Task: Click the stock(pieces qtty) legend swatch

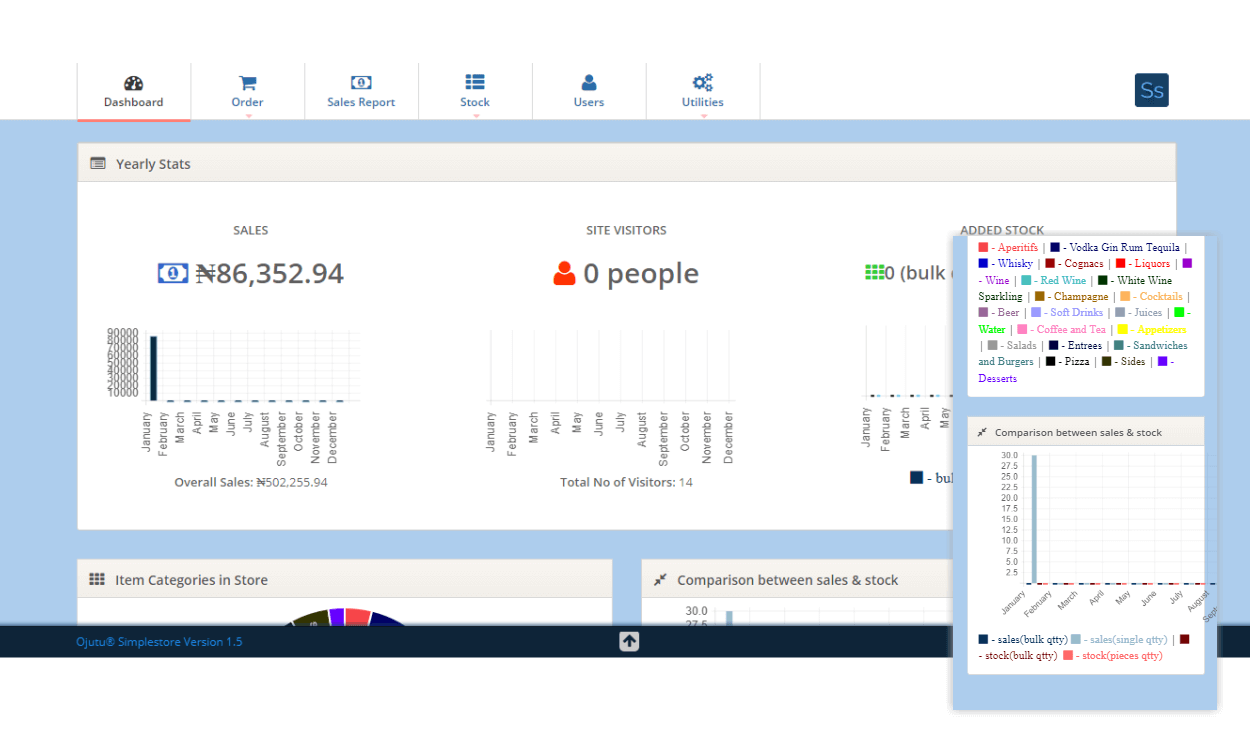Action: [x=1068, y=655]
